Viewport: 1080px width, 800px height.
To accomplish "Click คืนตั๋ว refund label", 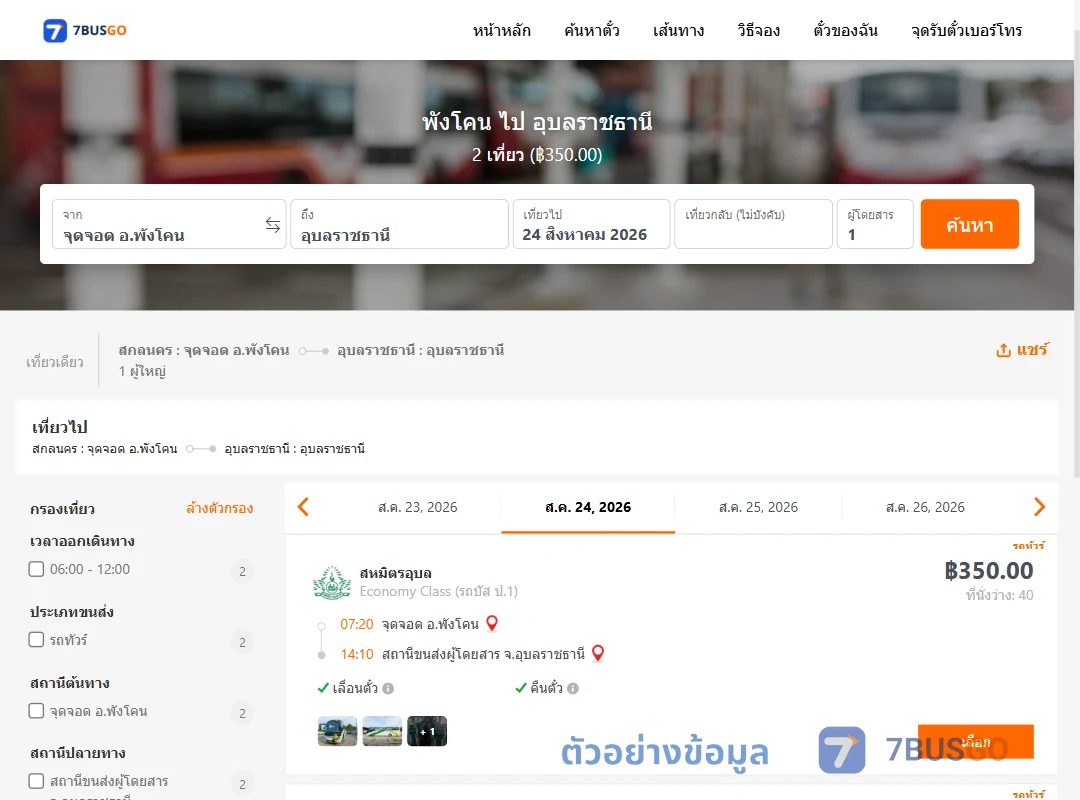I will pos(546,688).
